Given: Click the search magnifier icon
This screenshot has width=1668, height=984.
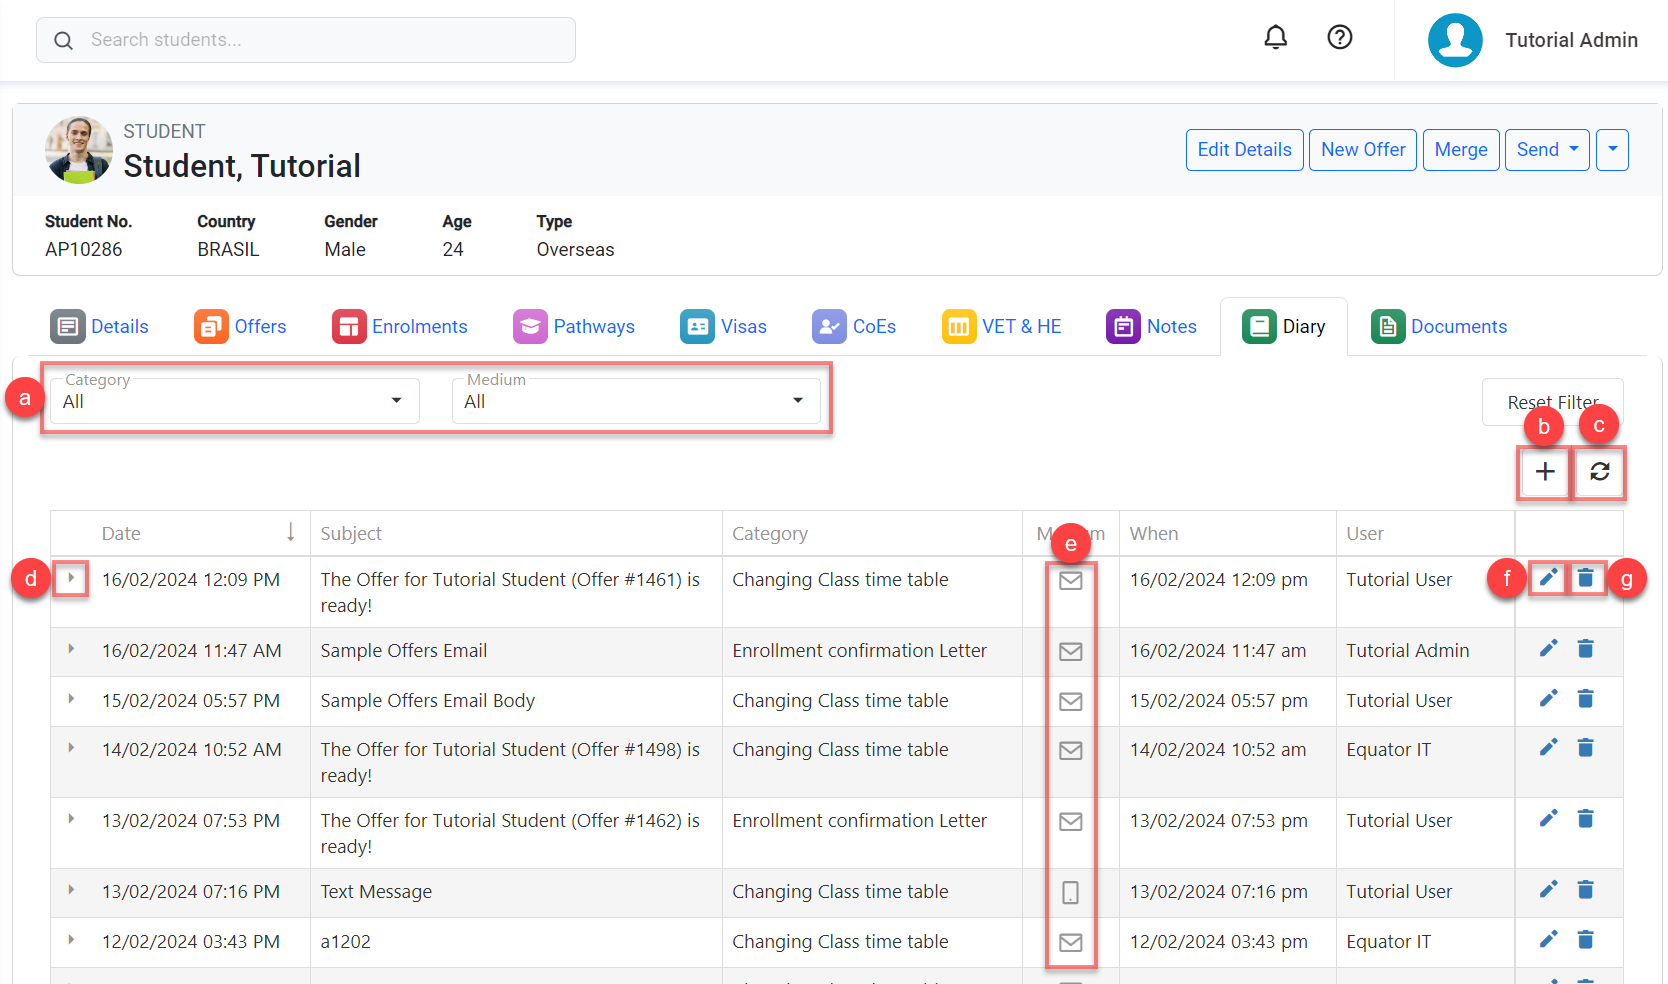Looking at the screenshot, I should tap(63, 41).
